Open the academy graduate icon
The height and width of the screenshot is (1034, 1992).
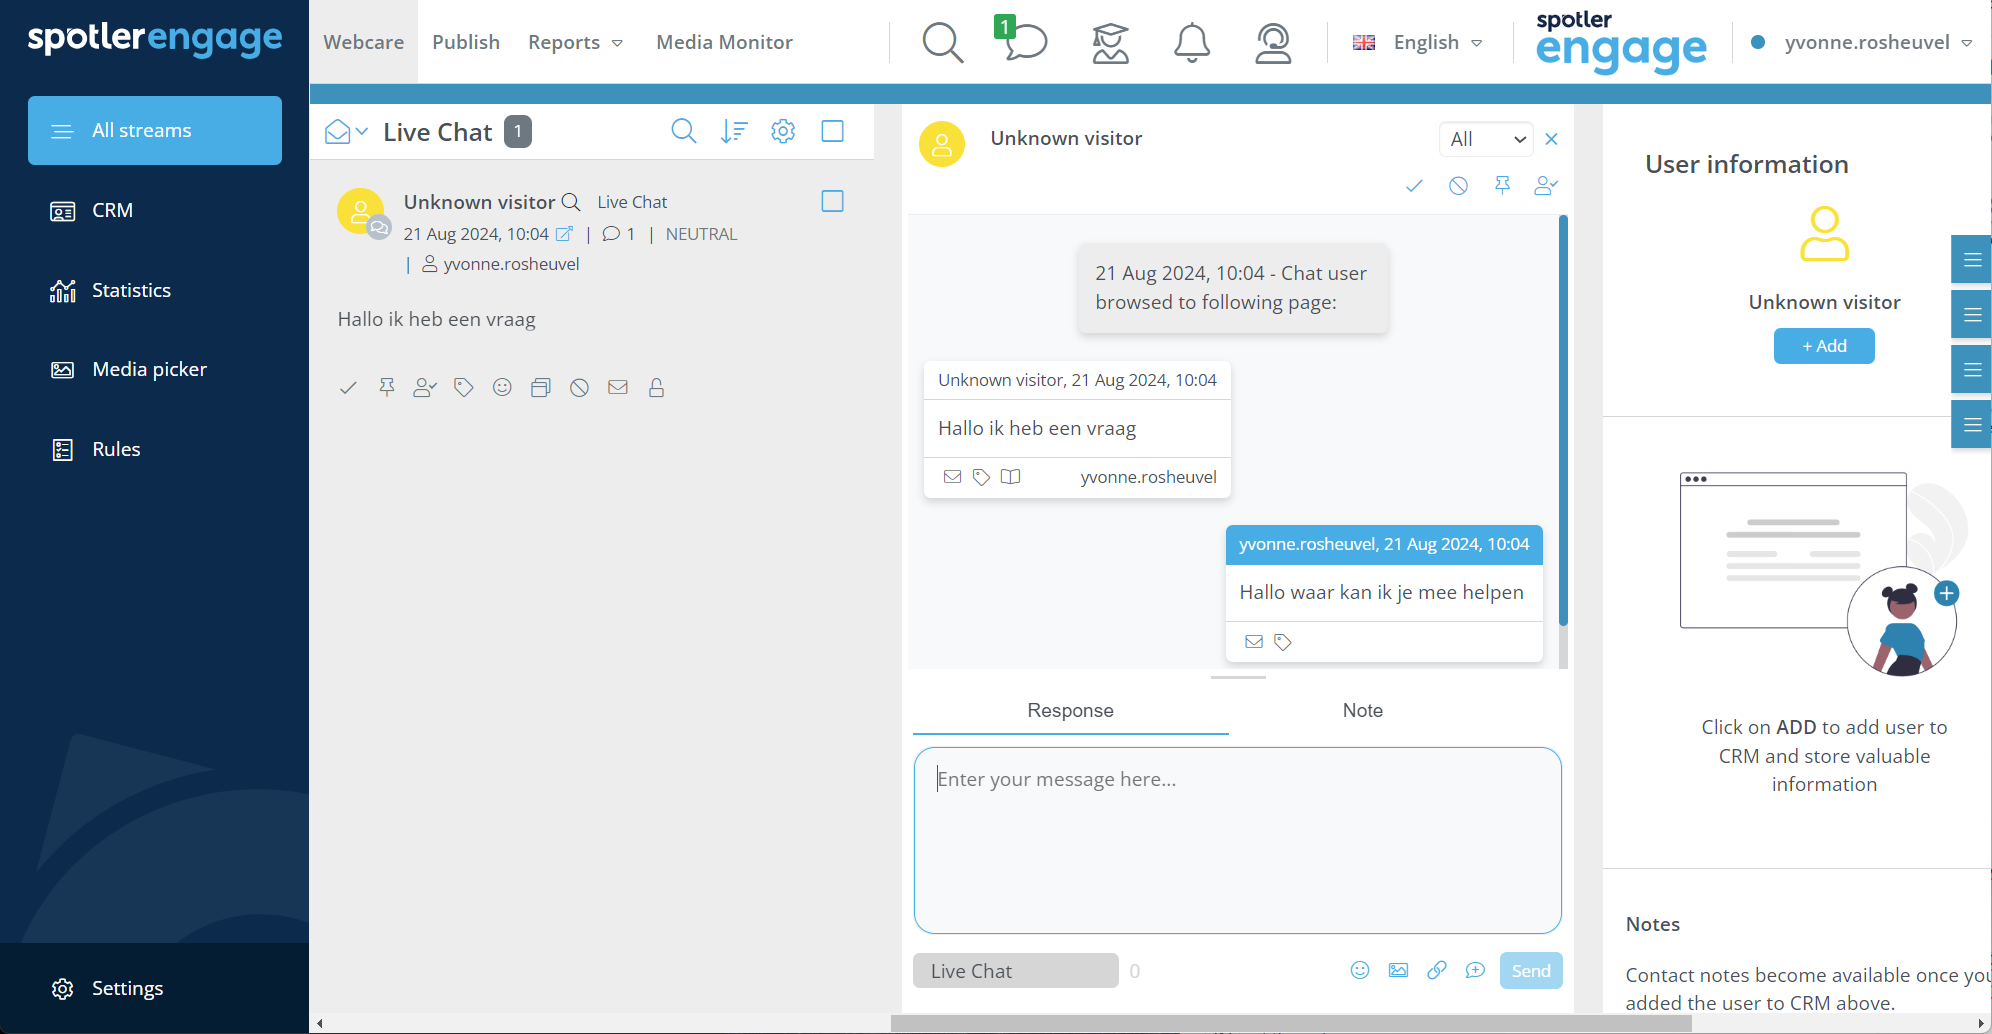point(1110,42)
